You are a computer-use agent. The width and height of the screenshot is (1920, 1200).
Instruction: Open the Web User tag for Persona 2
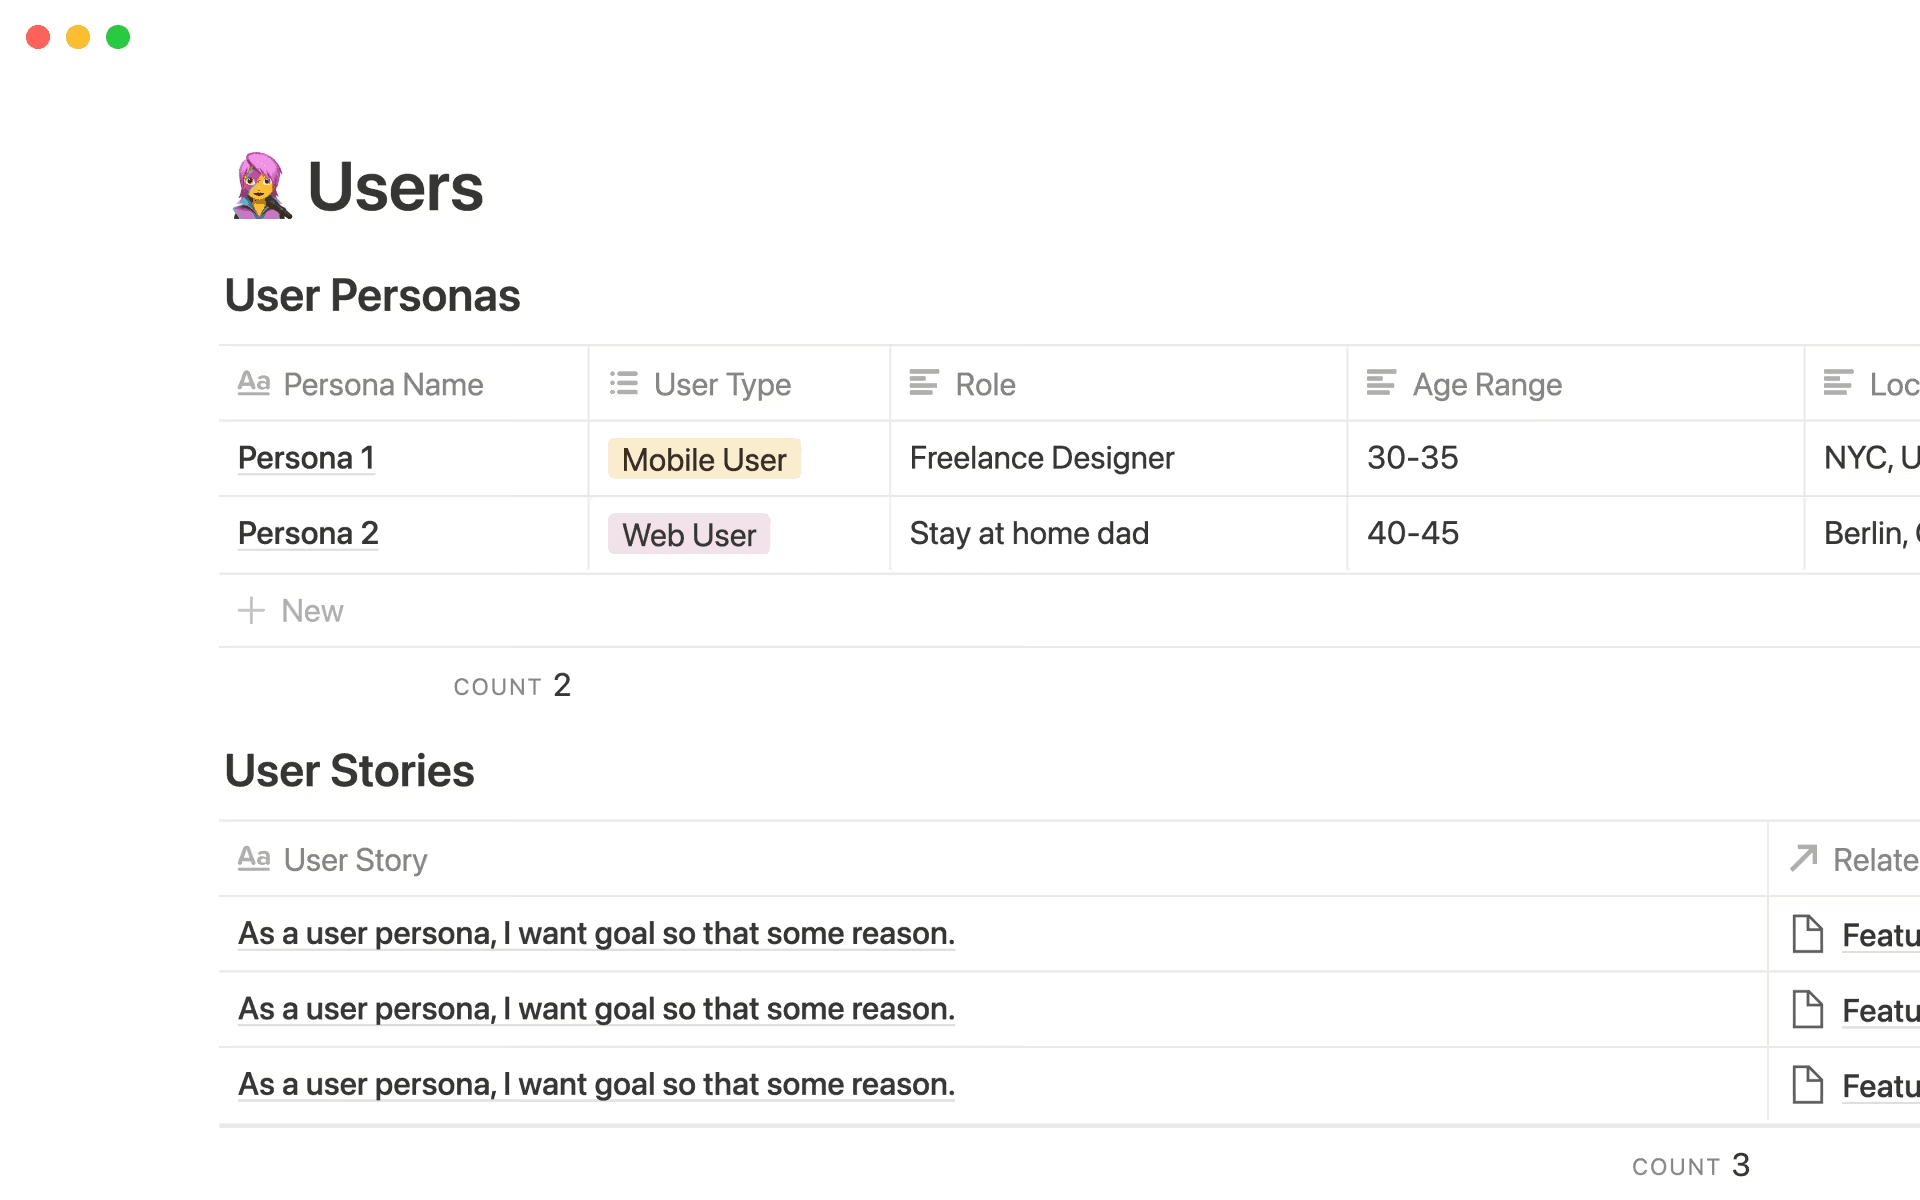[688, 534]
